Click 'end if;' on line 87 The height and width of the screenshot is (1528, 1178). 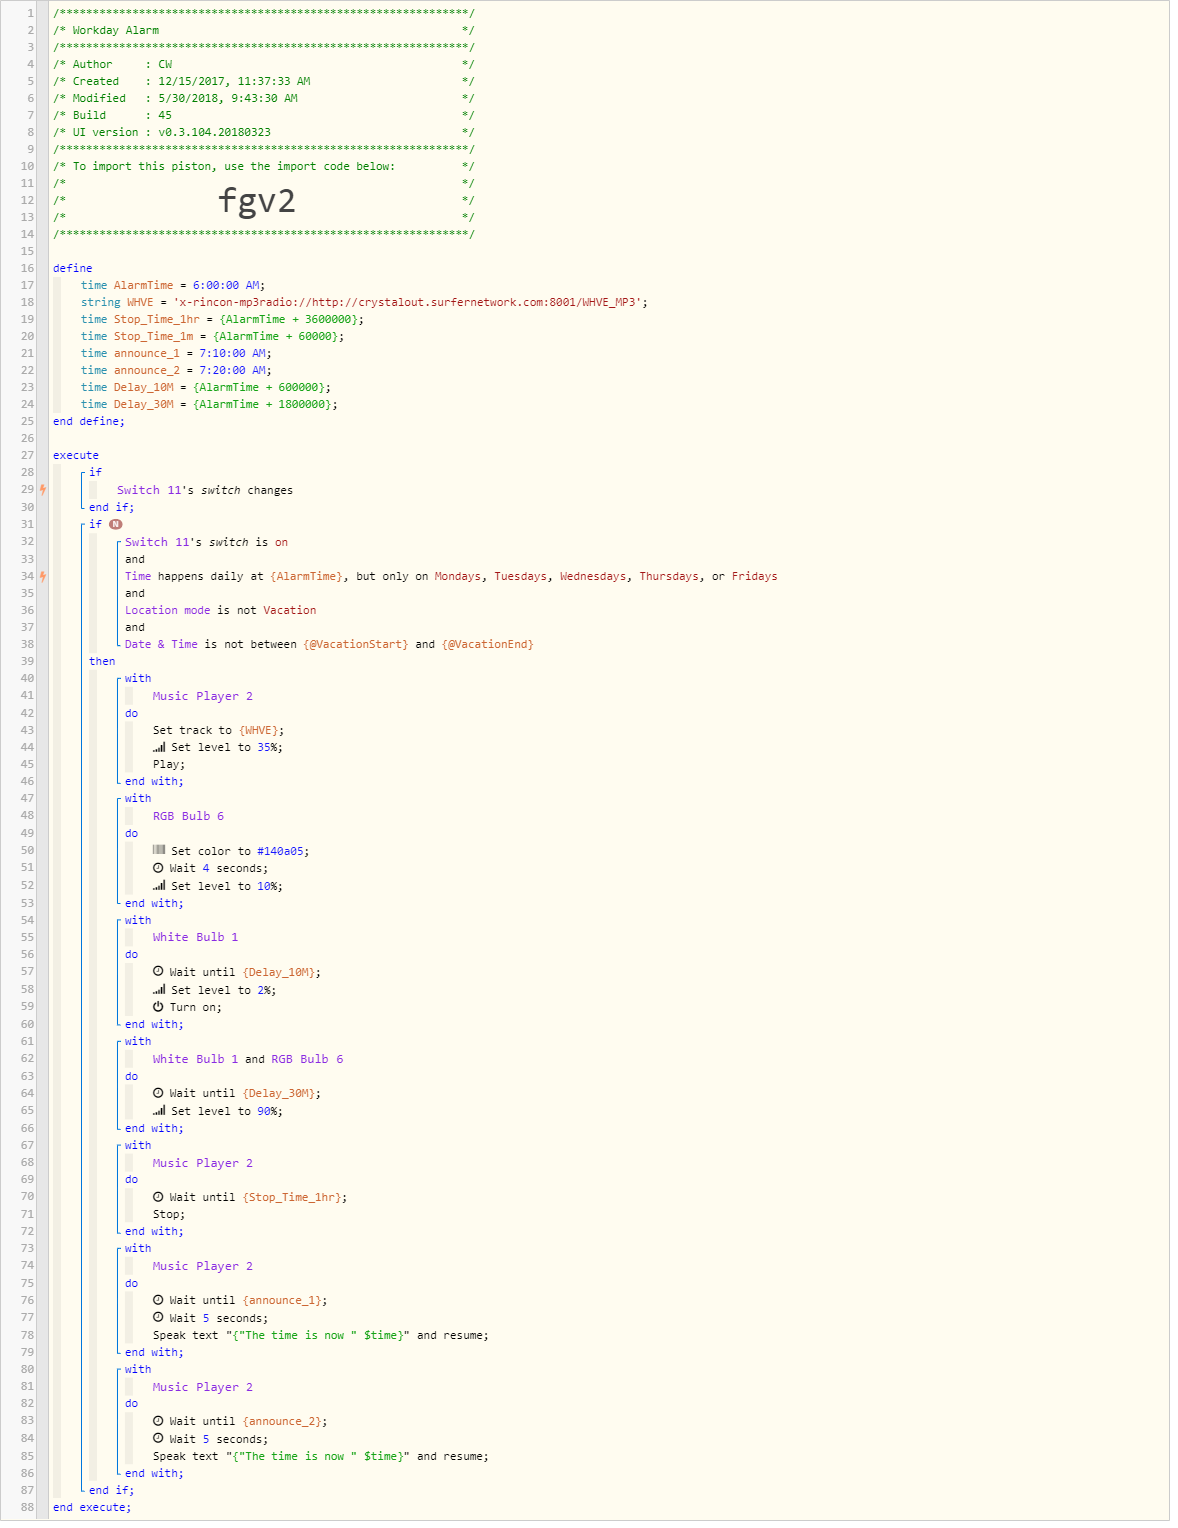pyautogui.click(x=111, y=1490)
